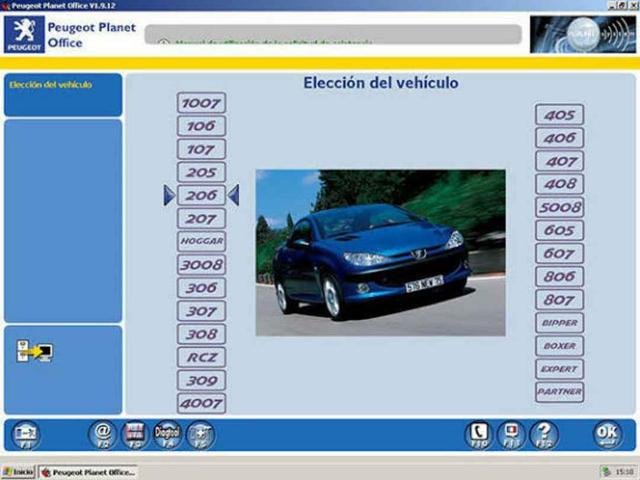Click the F11 monitor icon
This screenshot has width=640, height=480.
513,434
